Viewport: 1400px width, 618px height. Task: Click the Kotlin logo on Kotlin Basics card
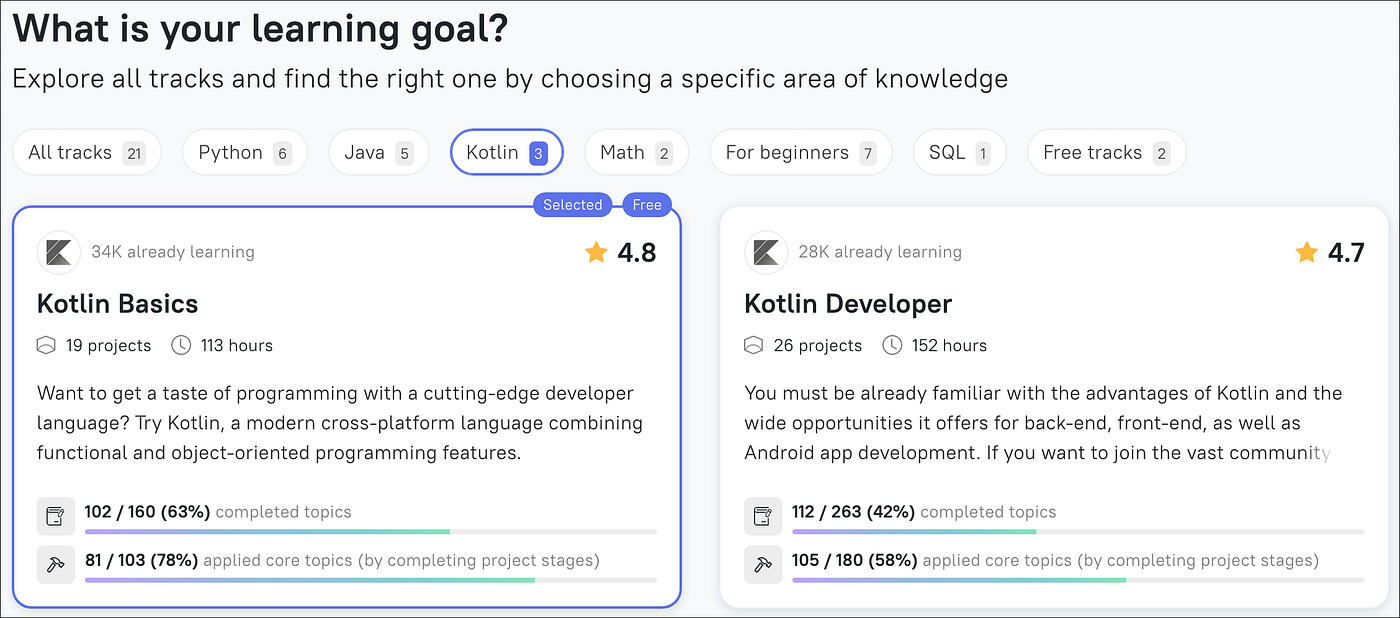pyautogui.click(x=58, y=252)
